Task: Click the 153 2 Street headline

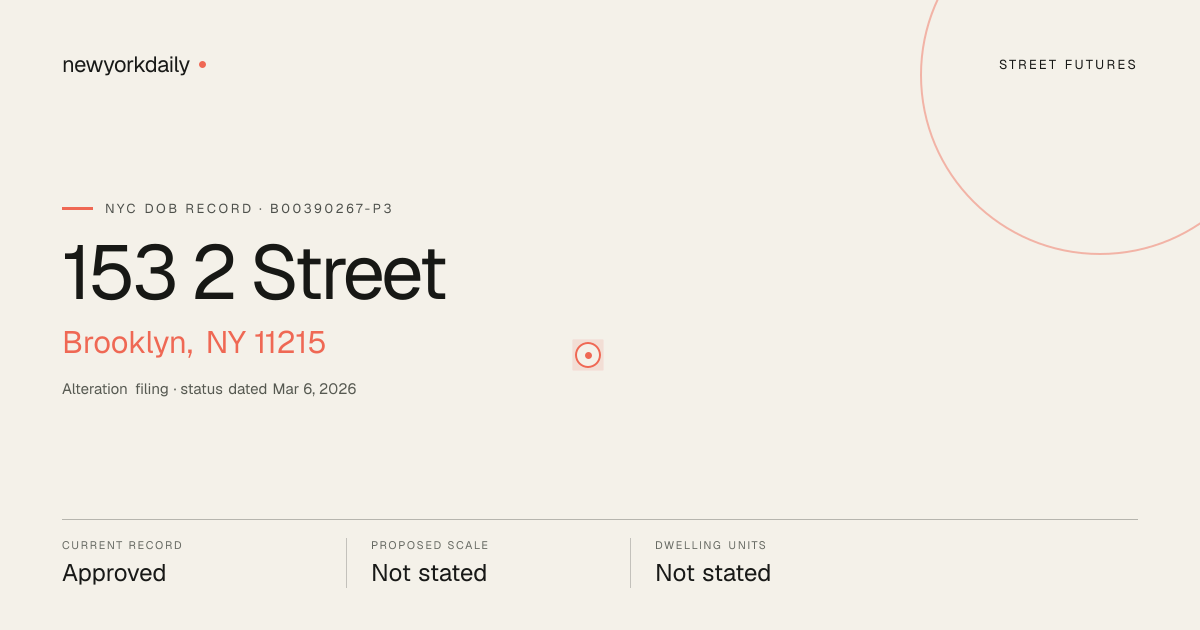Action: tap(254, 272)
